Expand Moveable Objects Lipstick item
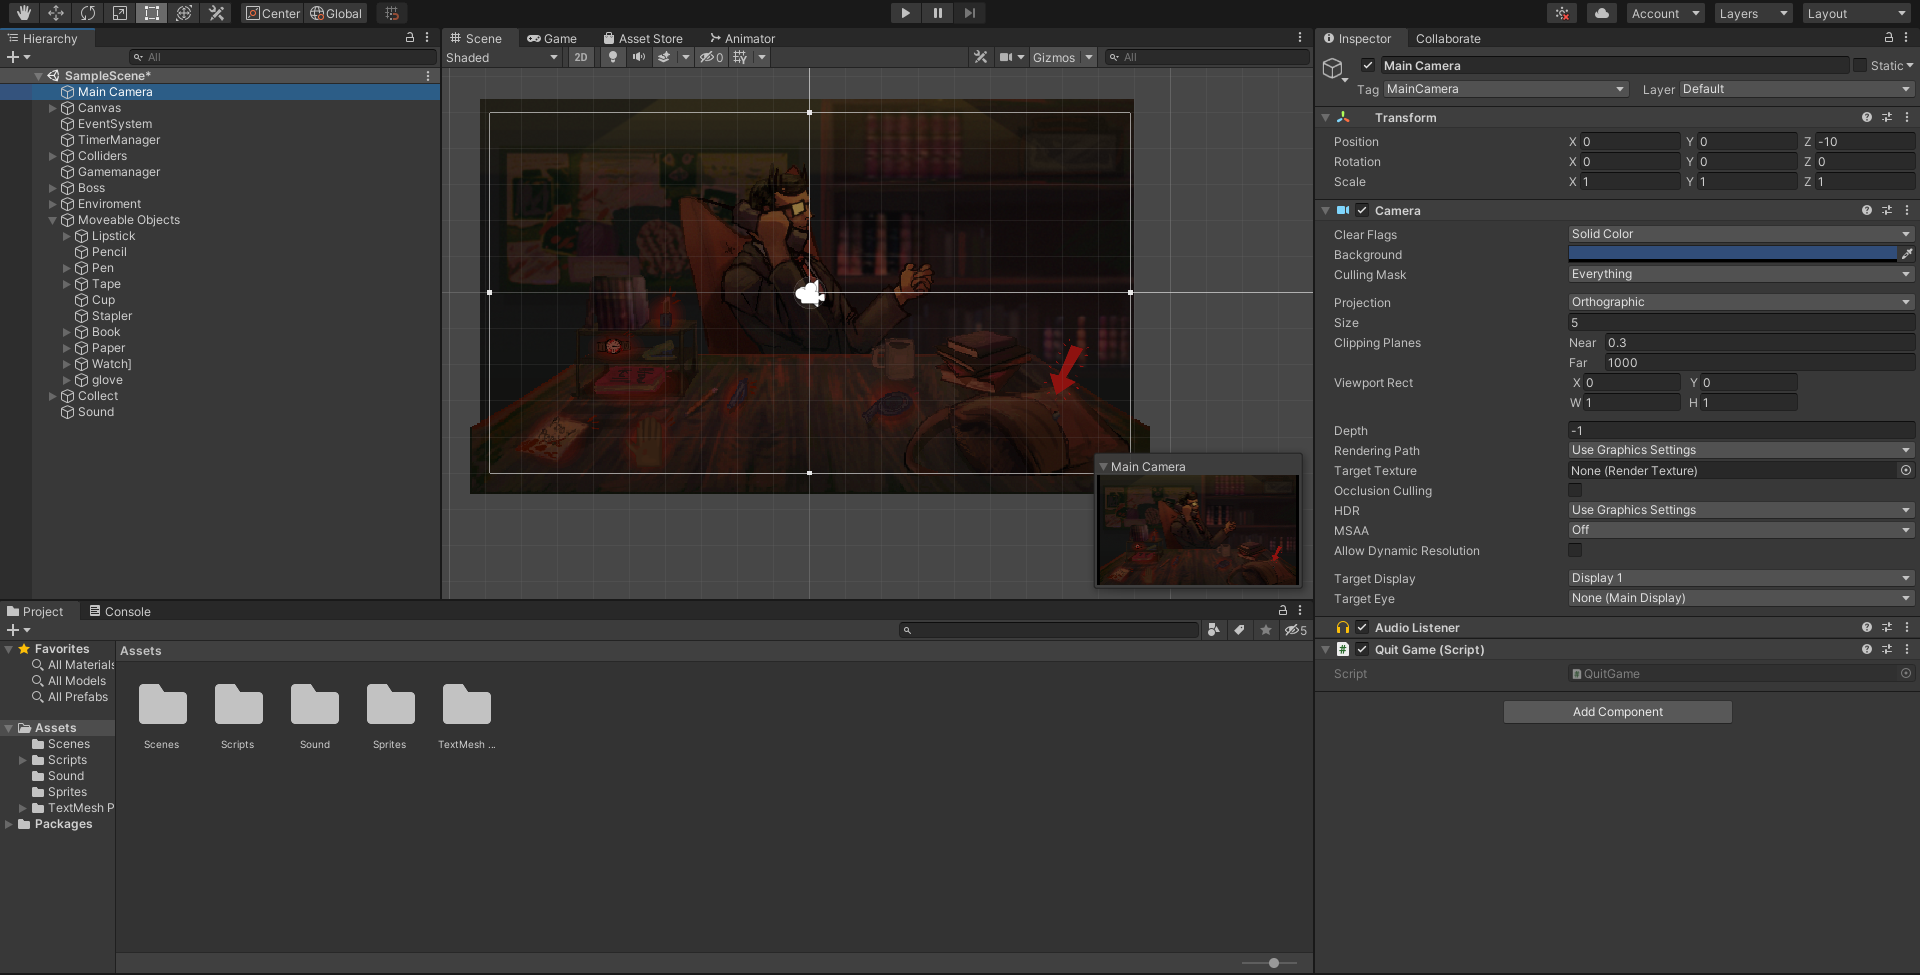This screenshot has height=975, width=1920. 67,236
